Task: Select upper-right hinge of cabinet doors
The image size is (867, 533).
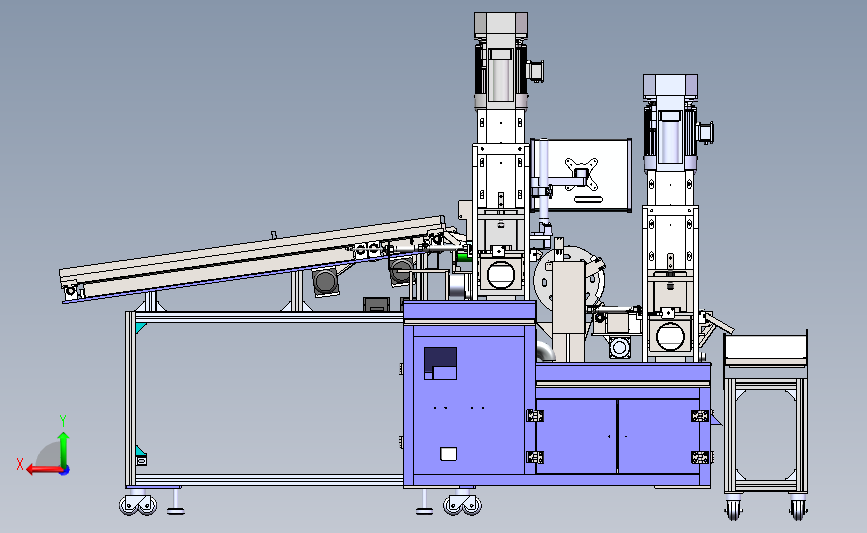Action: point(700,416)
